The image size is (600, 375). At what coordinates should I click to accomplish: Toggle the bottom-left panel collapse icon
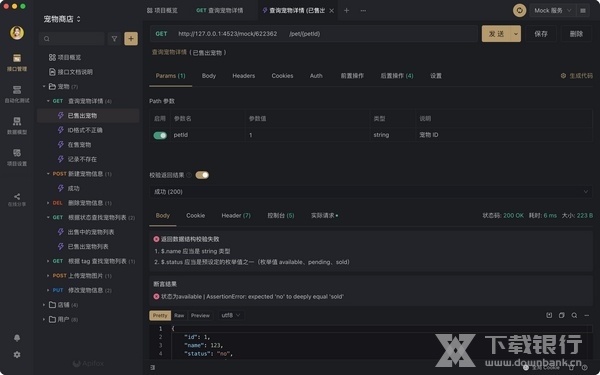click(153, 367)
